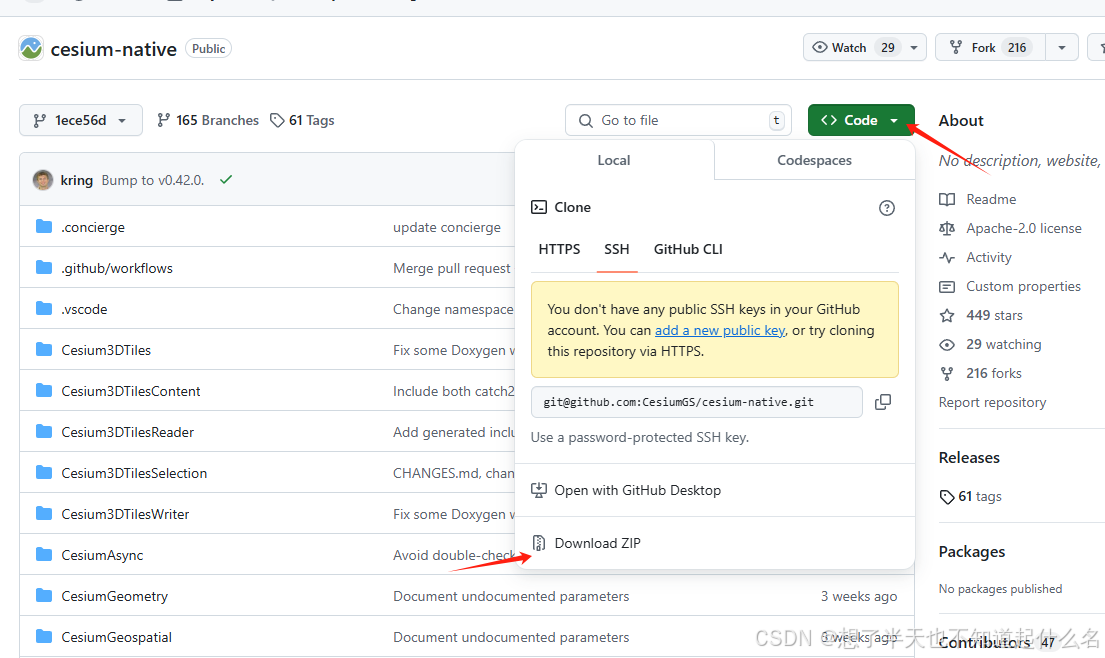Select the SSH clone tab

[617, 249]
